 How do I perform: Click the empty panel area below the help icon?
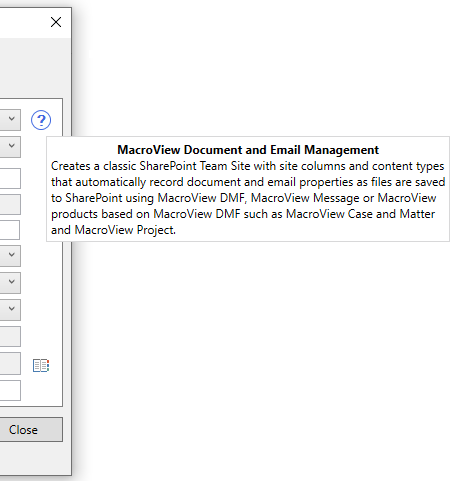click(42, 300)
